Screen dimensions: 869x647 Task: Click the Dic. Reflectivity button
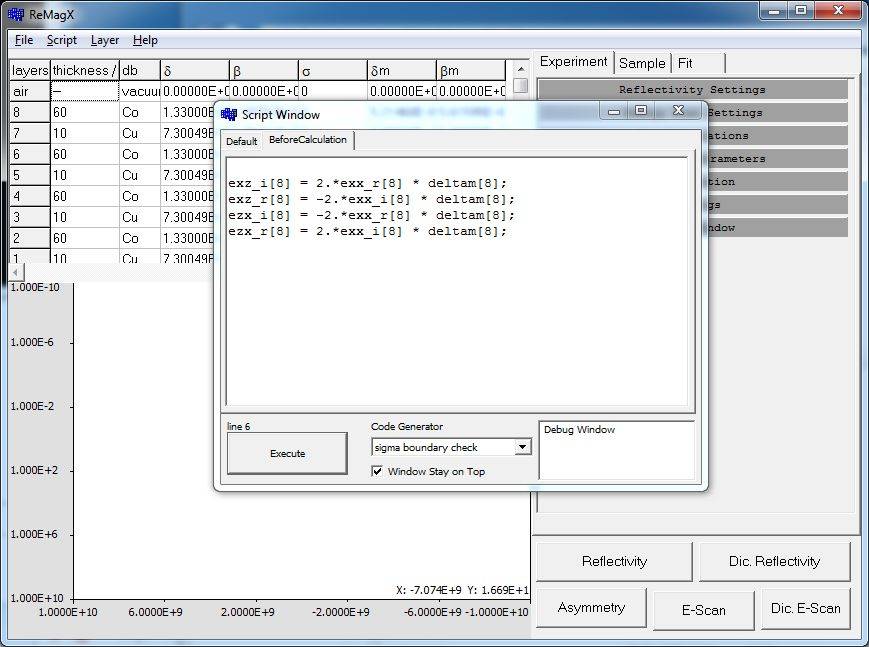pos(775,561)
